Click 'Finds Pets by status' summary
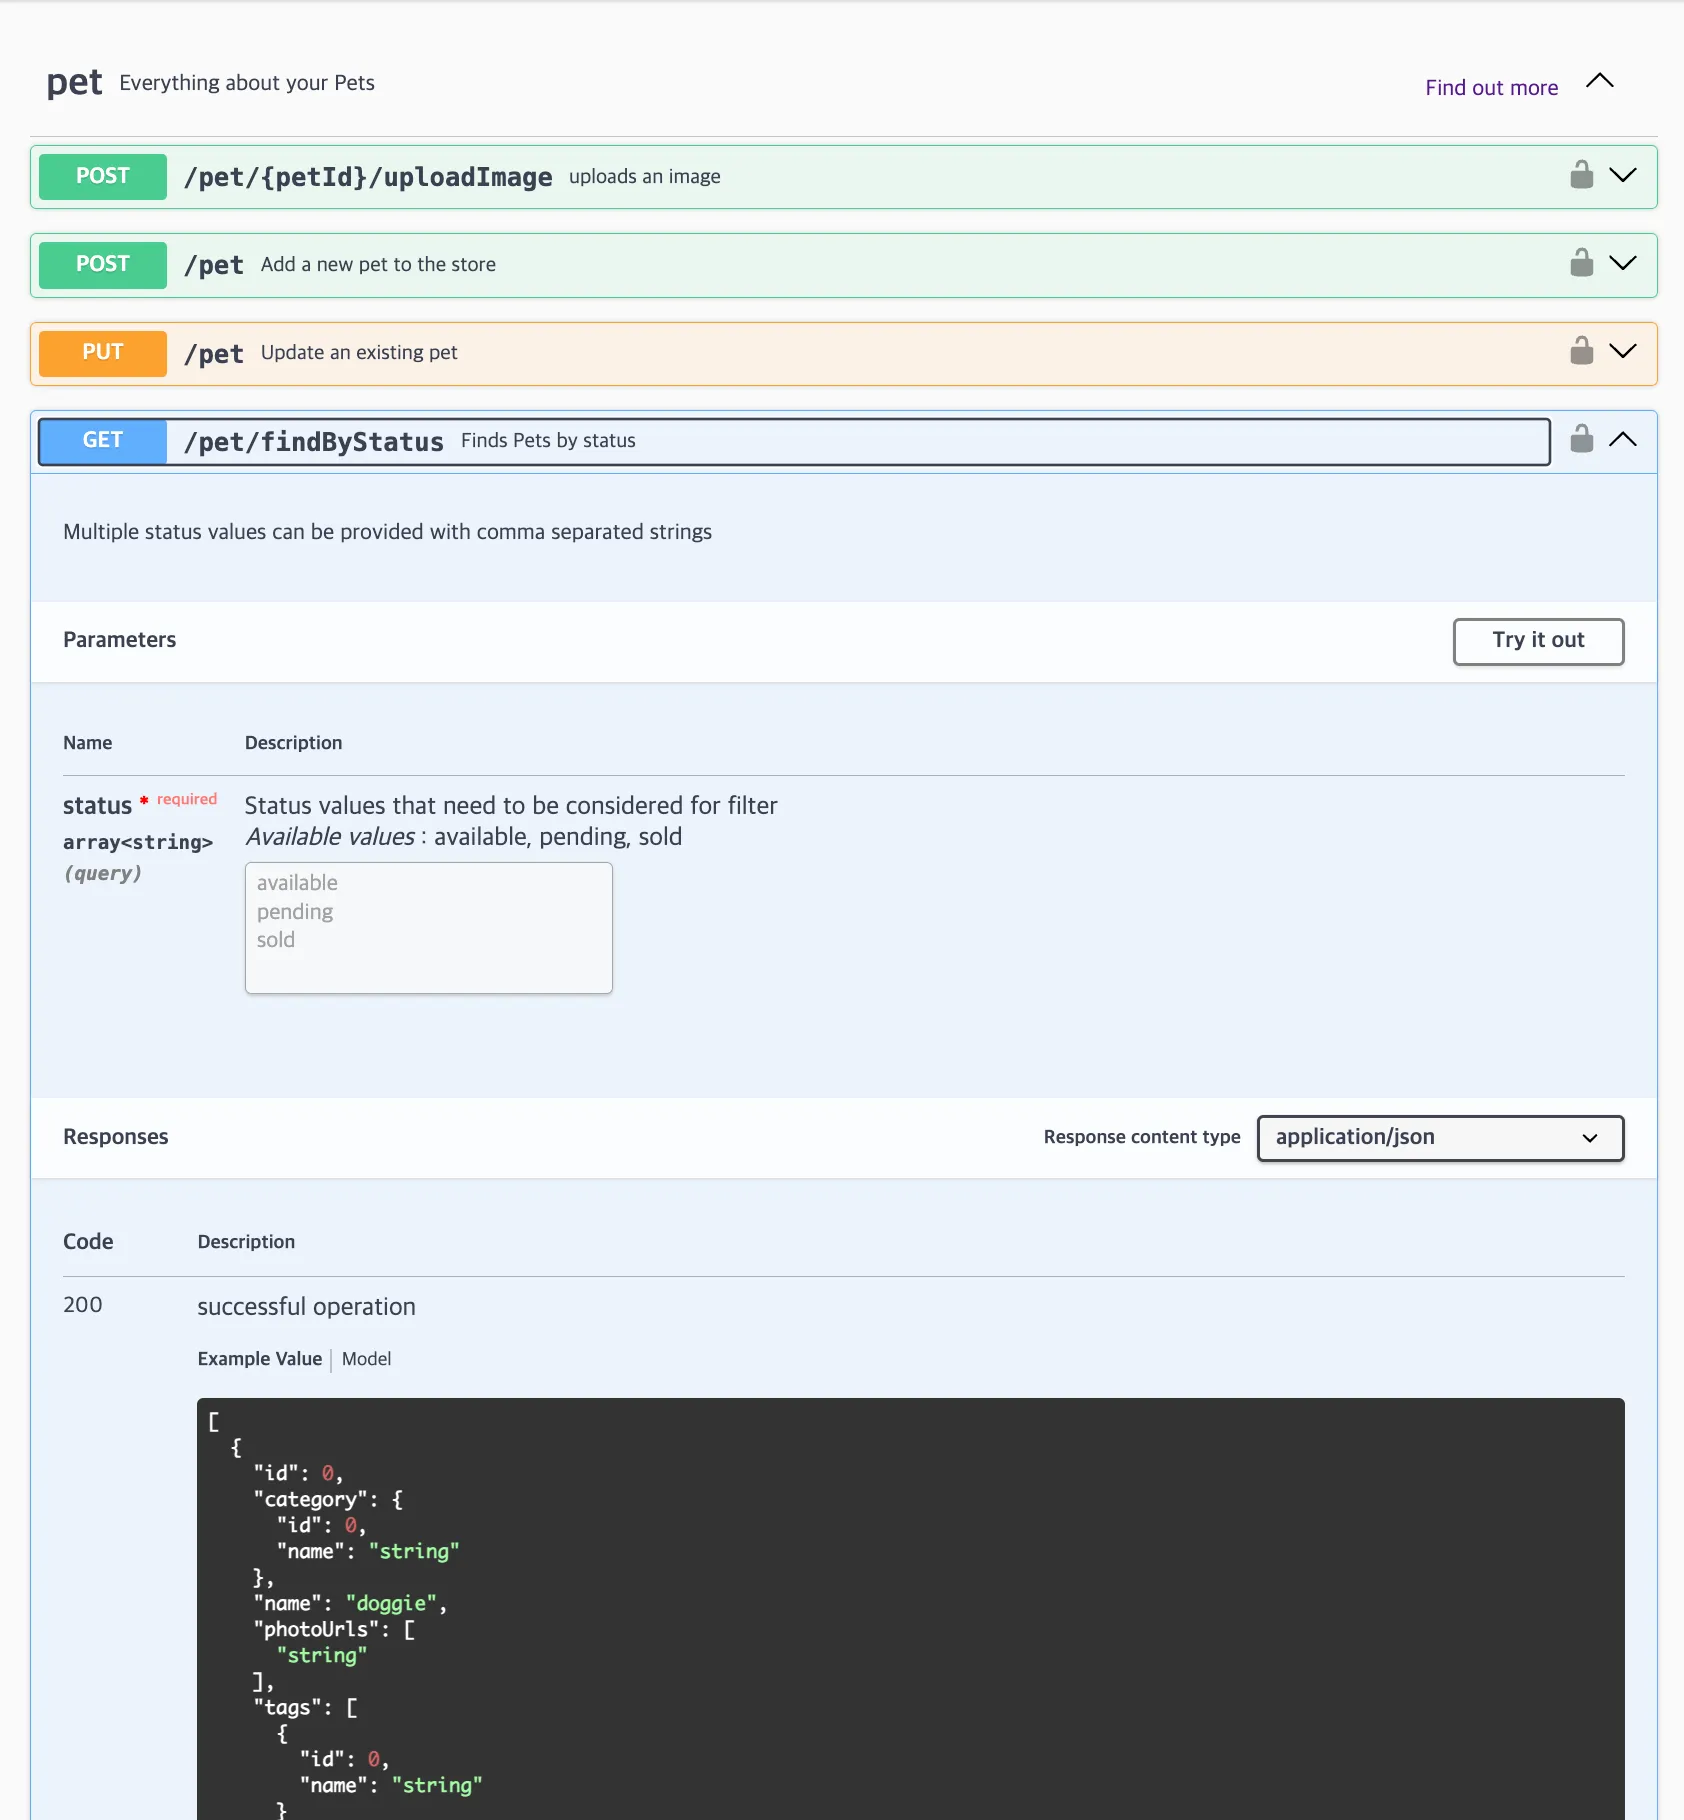Image resolution: width=1684 pixels, height=1820 pixels. 548,441
